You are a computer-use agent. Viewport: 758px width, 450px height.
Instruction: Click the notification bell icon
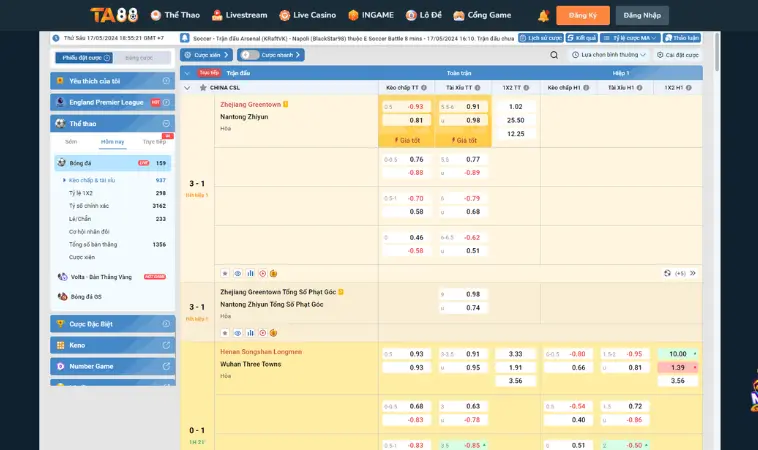click(x=543, y=16)
